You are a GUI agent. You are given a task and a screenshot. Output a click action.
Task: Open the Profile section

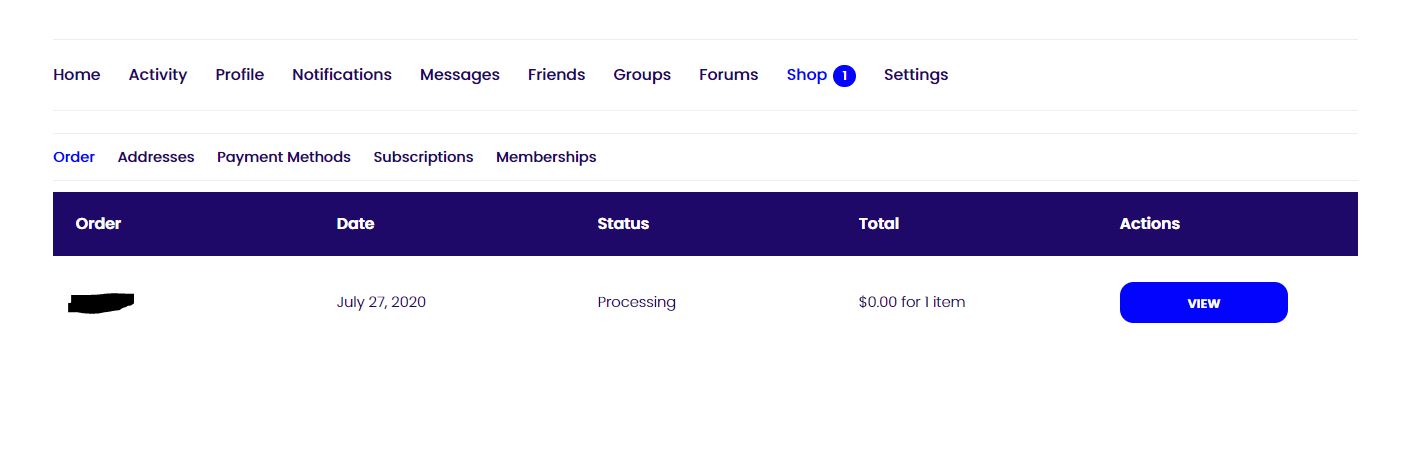pos(240,75)
